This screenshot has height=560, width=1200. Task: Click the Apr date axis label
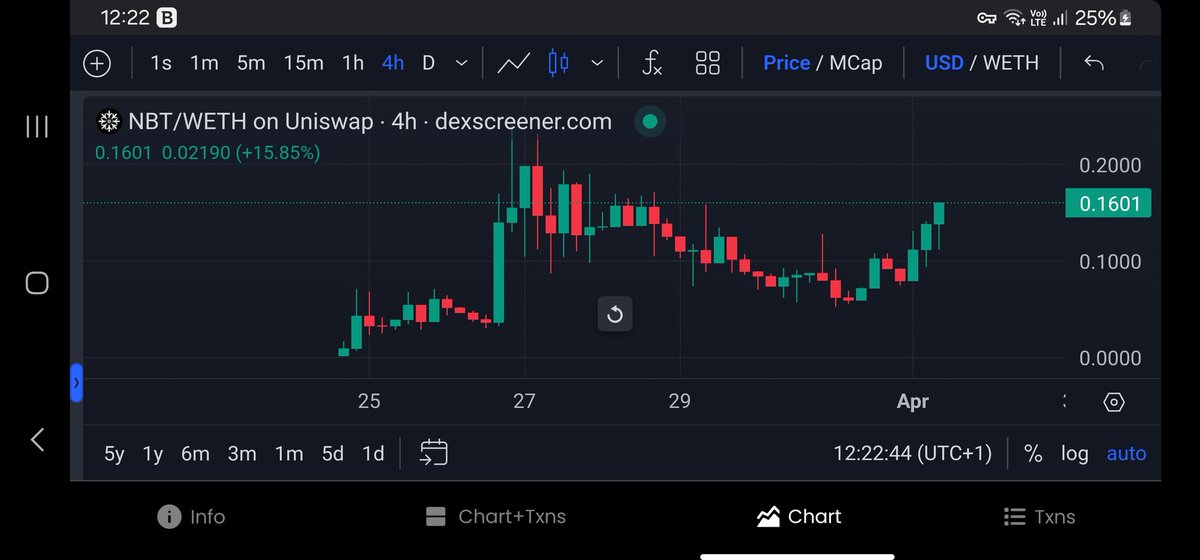(x=913, y=401)
